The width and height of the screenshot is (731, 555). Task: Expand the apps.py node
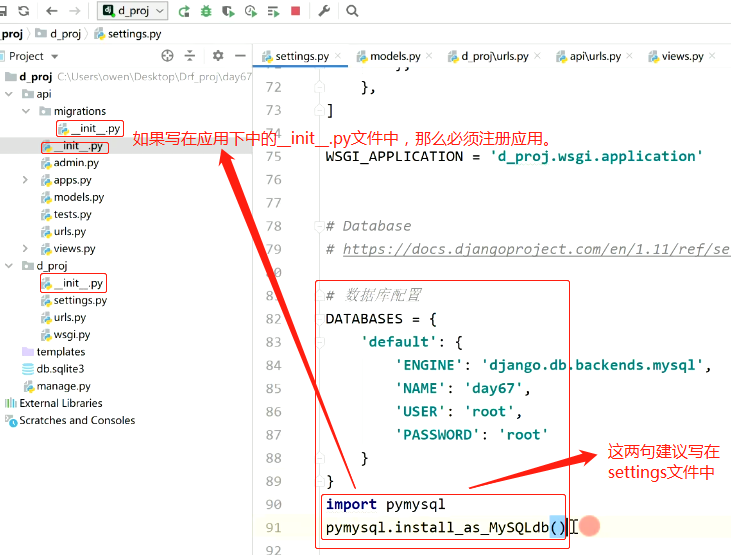point(25,180)
